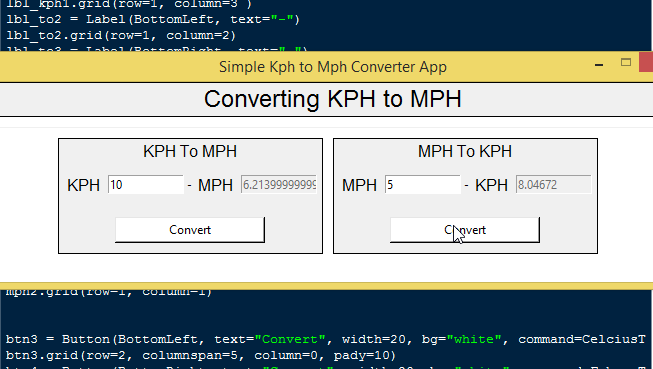Click the KPH label before the 8.04672 result
The image size is (653, 369).
[x=491, y=185]
